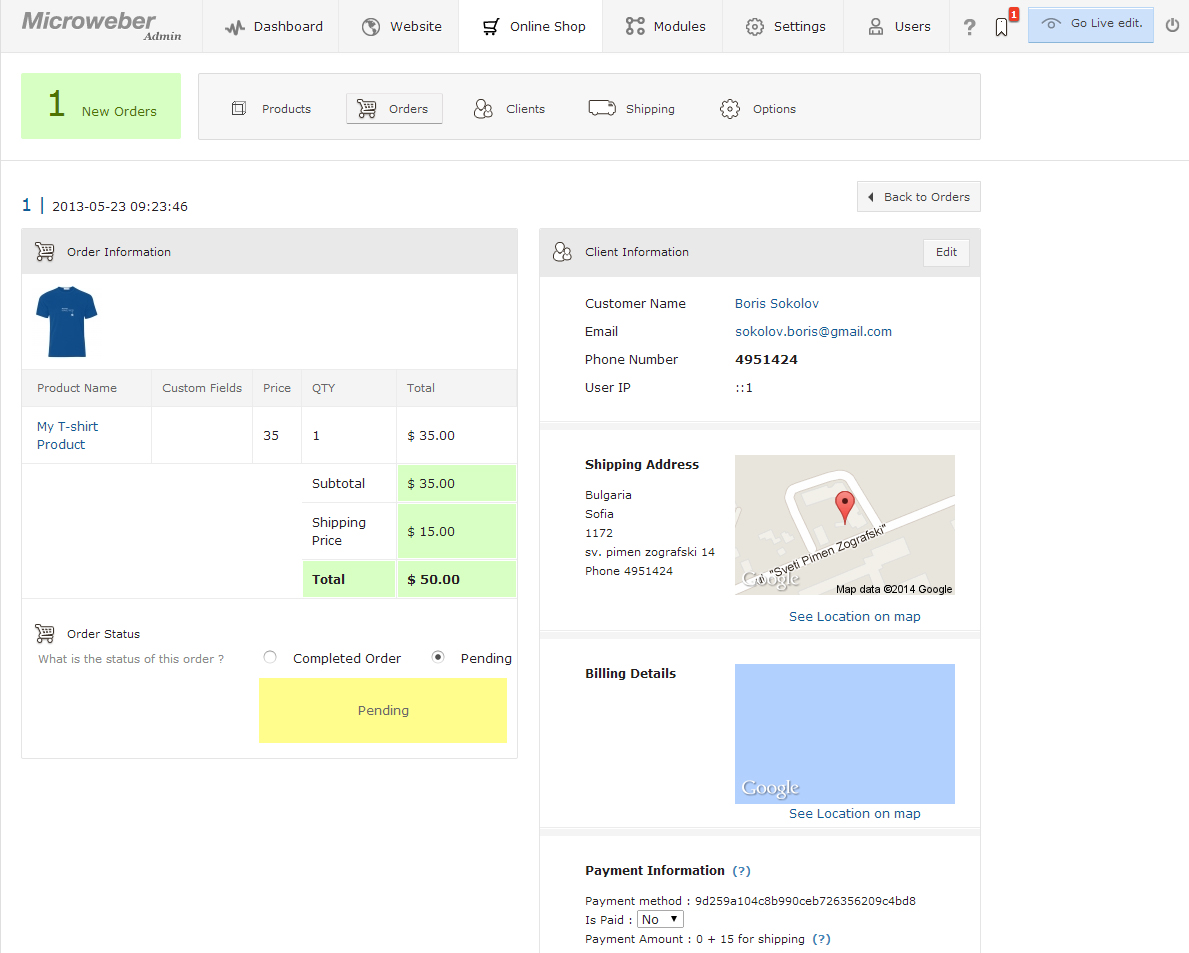Image resolution: width=1189 pixels, height=953 pixels.
Task: Change Is Paid dropdown to Yes
Action: (x=659, y=918)
